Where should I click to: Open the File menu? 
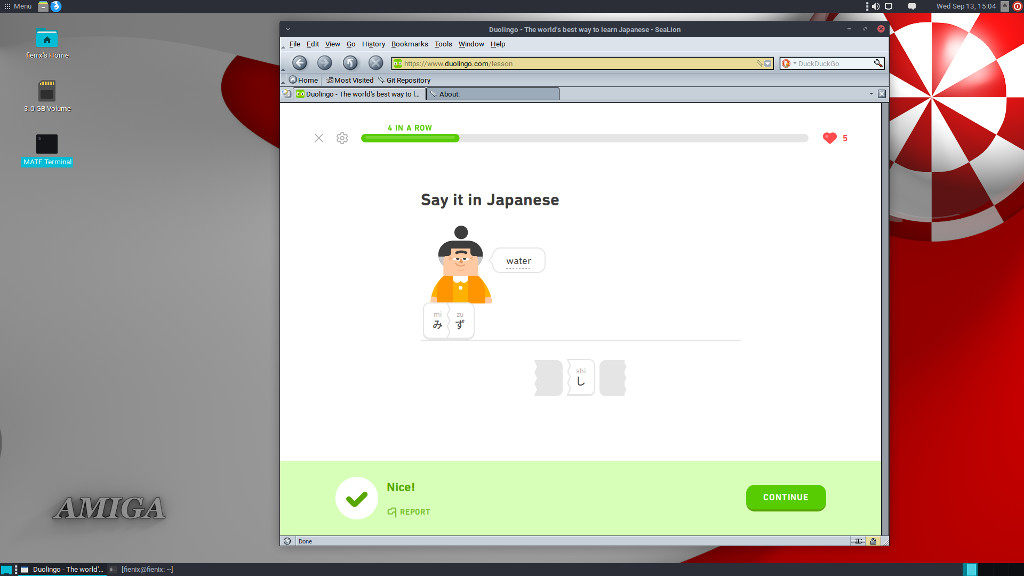[295, 44]
